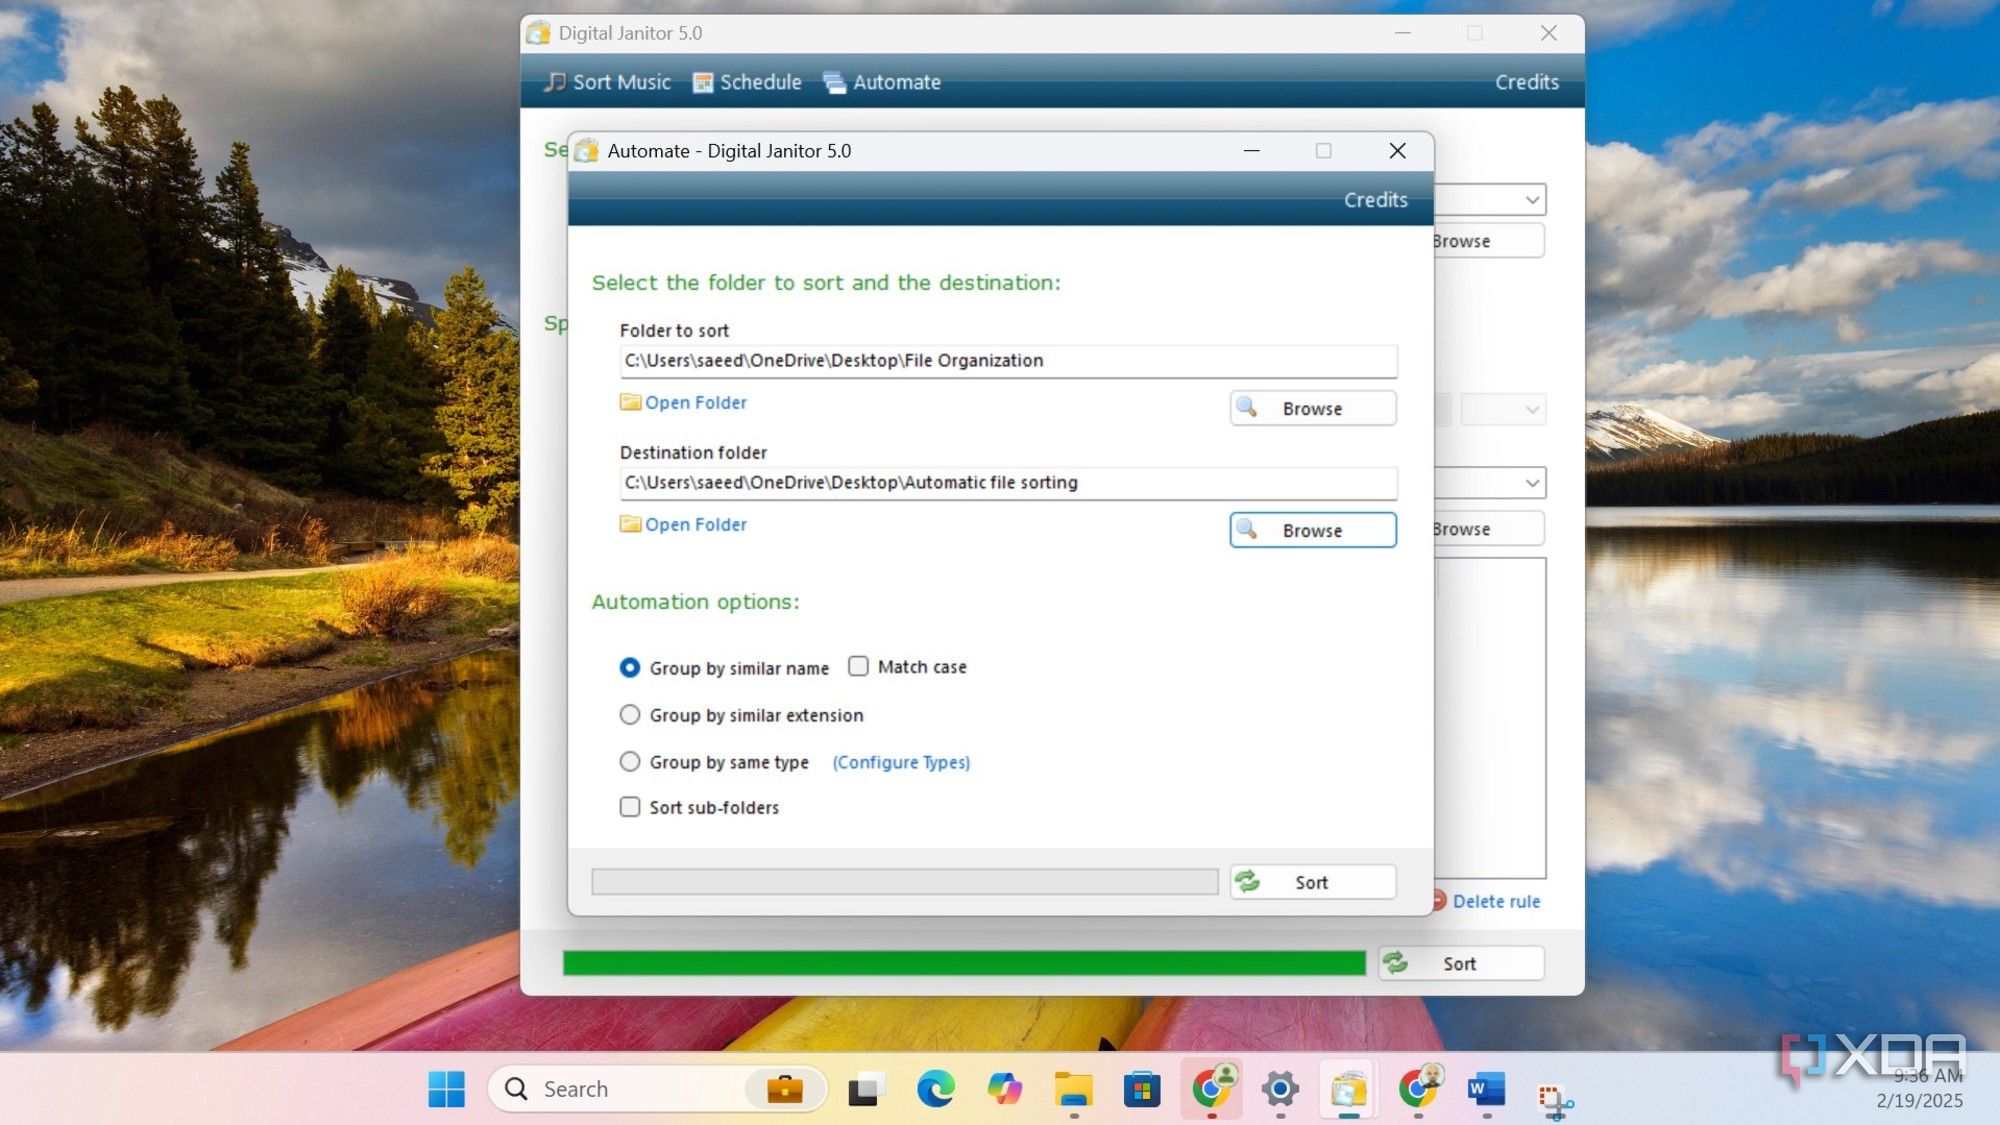
Task: Click green arrows icon on main Sort button
Action: coord(1395,962)
